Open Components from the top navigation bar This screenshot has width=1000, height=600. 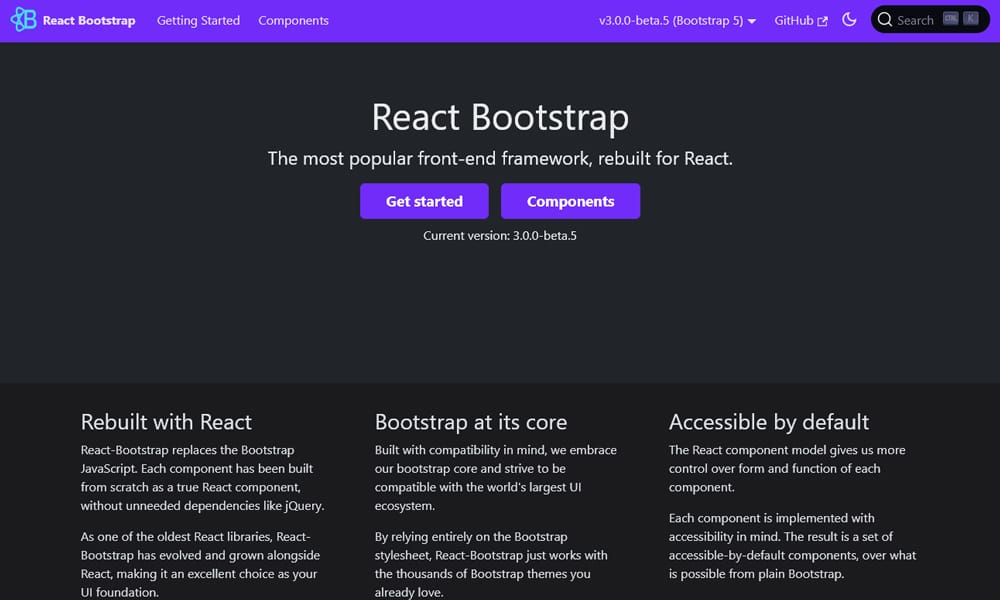pyautogui.click(x=293, y=19)
